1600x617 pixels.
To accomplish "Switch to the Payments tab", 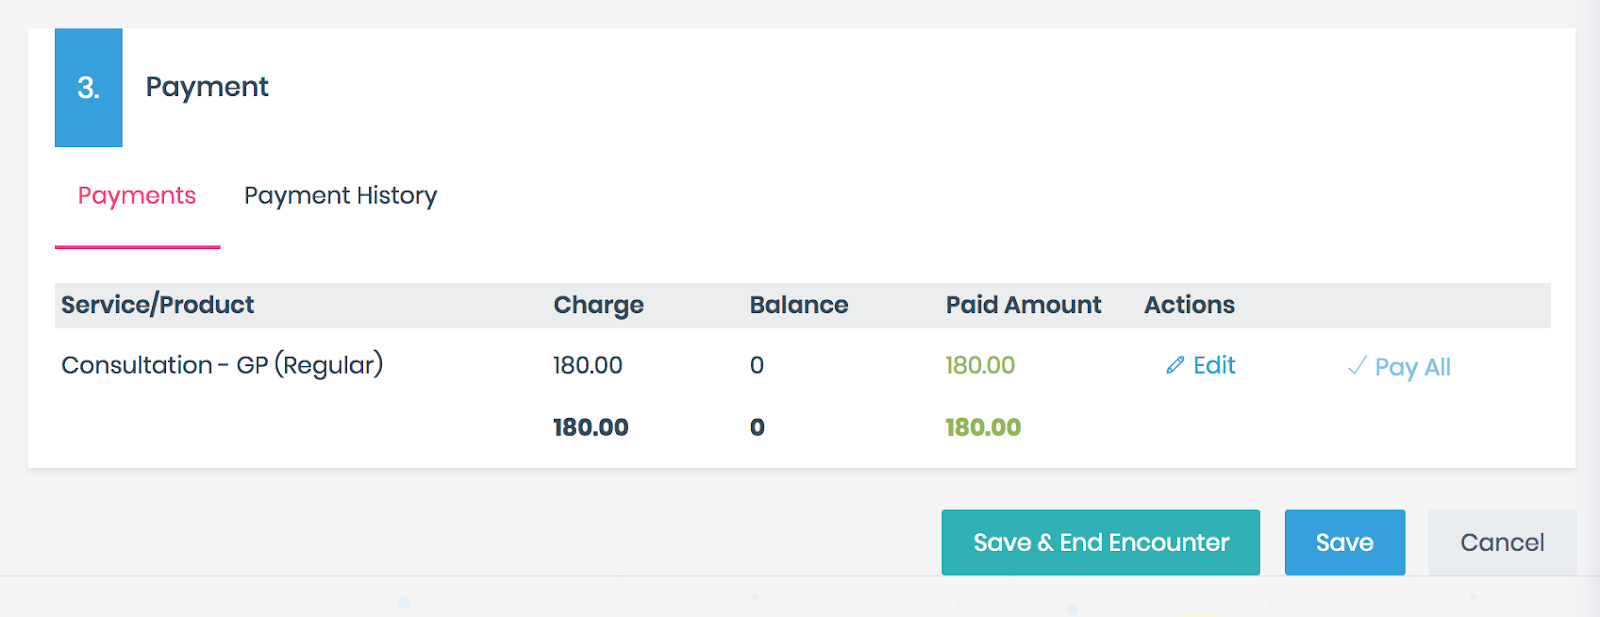I will 137,196.
